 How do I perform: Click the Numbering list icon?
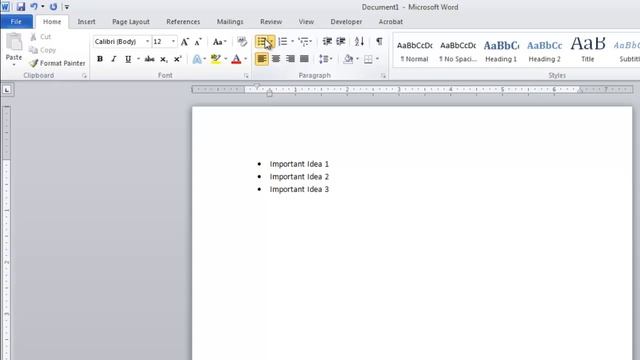pos(283,42)
